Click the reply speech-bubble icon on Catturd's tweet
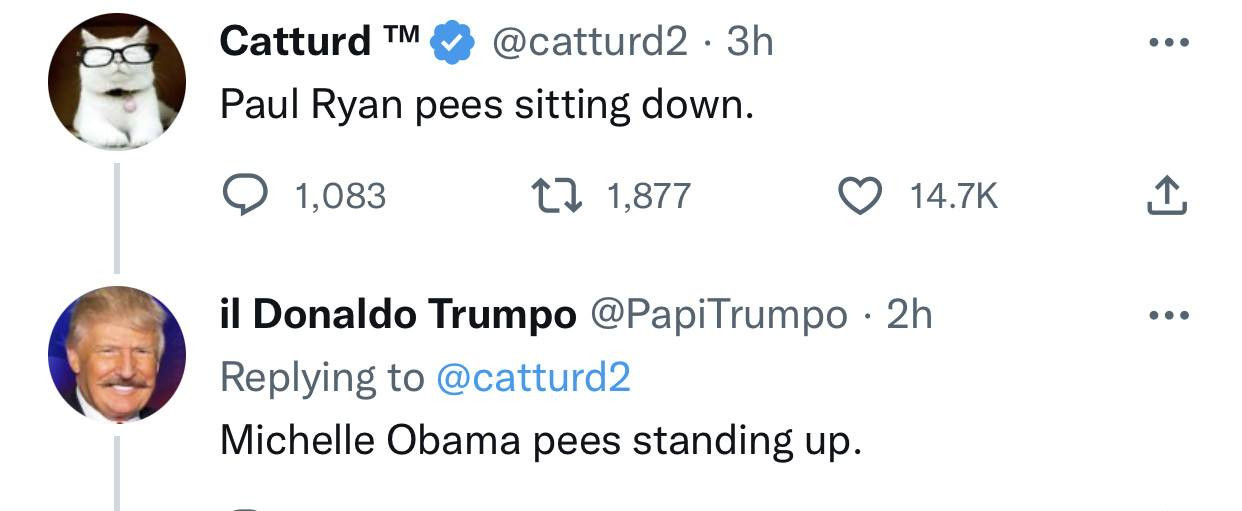The height and width of the screenshot is (511, 1242). tap(244, 195)
